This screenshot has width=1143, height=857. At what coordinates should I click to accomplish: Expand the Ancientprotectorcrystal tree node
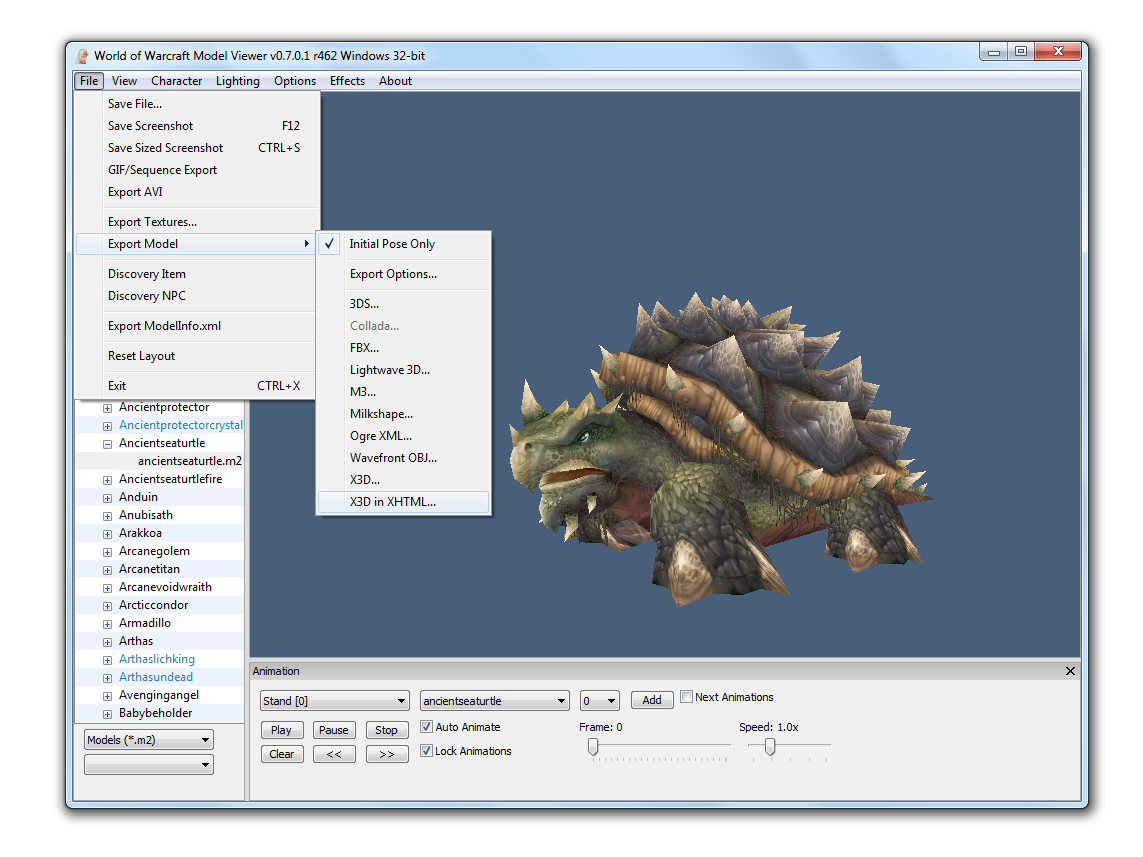point(107,426)
